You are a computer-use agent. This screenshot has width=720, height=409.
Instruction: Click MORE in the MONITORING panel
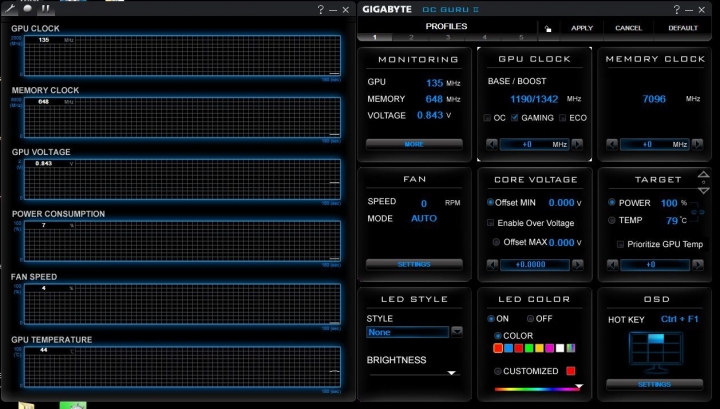coord(414,144)
